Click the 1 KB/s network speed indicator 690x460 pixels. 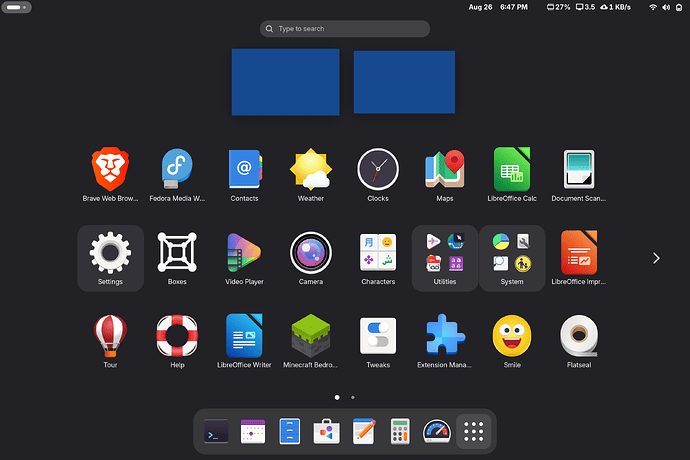pos(616,7)
